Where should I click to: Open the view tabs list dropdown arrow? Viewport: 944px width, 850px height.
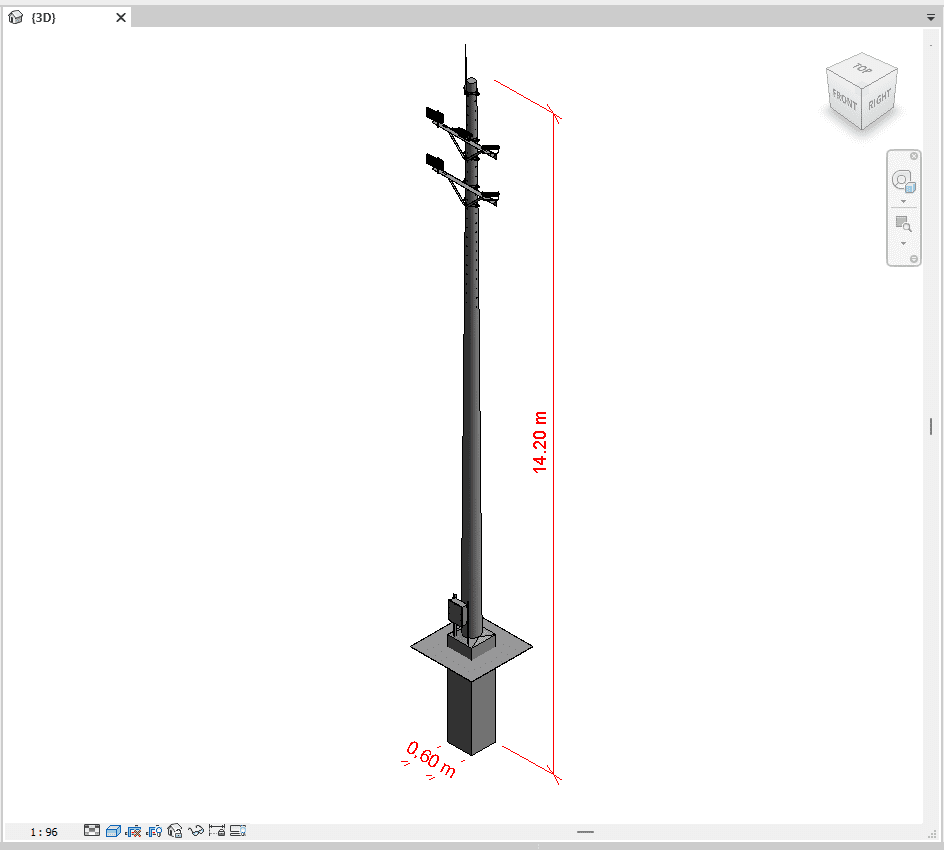930,17
